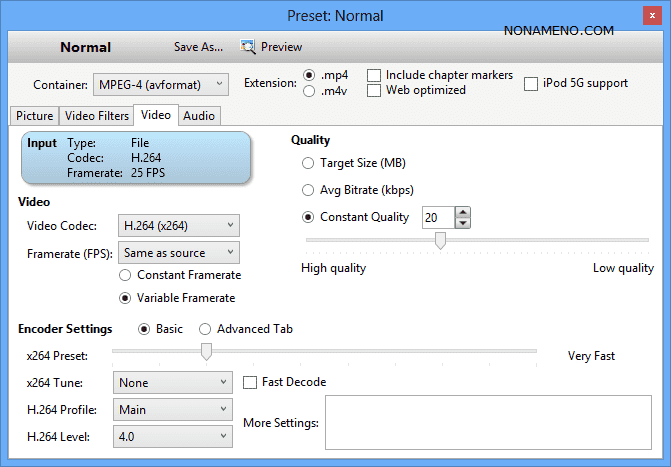This screenshot has width=671, height=467.
Task: Expand the Video Codec dropdown
Action: (x=179, y=226)
